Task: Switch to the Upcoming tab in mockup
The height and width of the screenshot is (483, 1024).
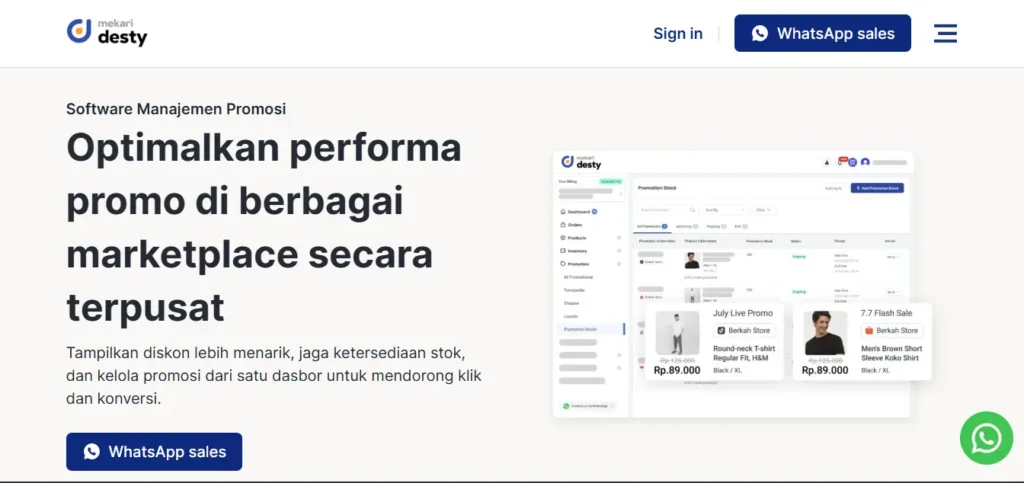Action: click(x=686, y=227)
